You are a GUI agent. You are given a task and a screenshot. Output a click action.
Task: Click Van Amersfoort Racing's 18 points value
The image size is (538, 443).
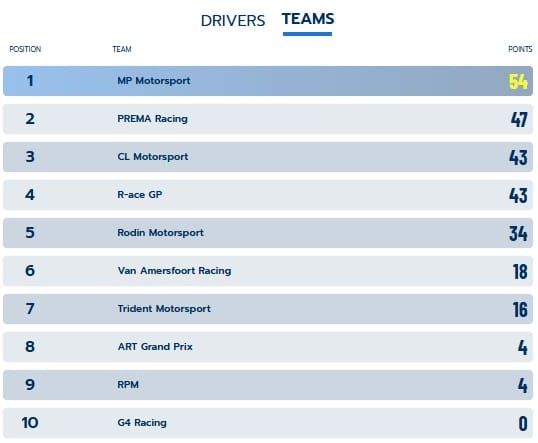520,271
